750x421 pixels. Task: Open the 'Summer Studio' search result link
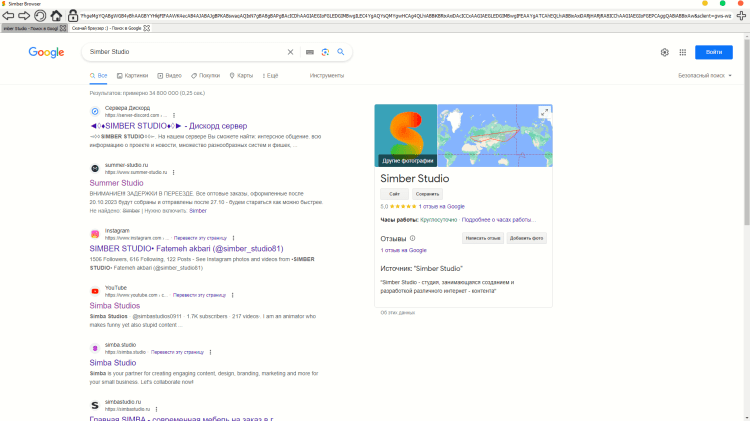pos(116,183)
